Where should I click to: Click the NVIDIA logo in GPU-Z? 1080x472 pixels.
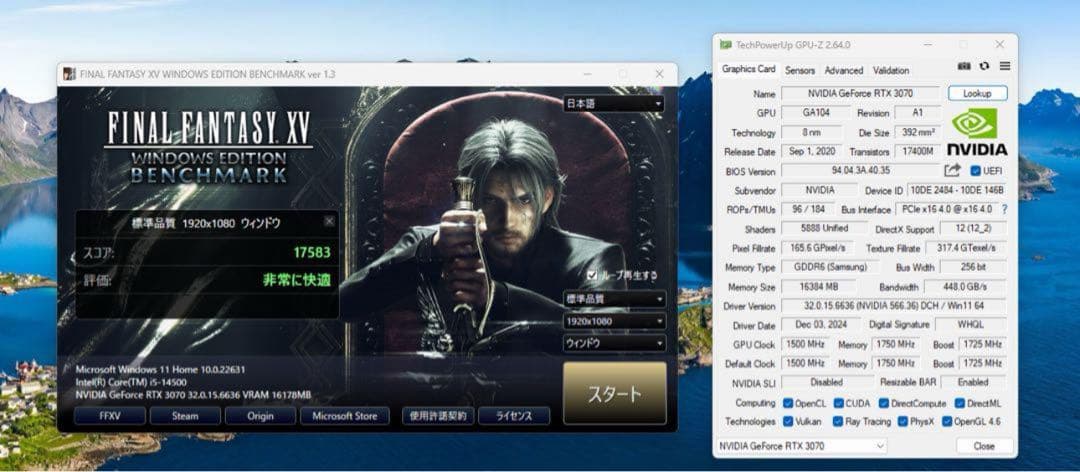[977, 132]
